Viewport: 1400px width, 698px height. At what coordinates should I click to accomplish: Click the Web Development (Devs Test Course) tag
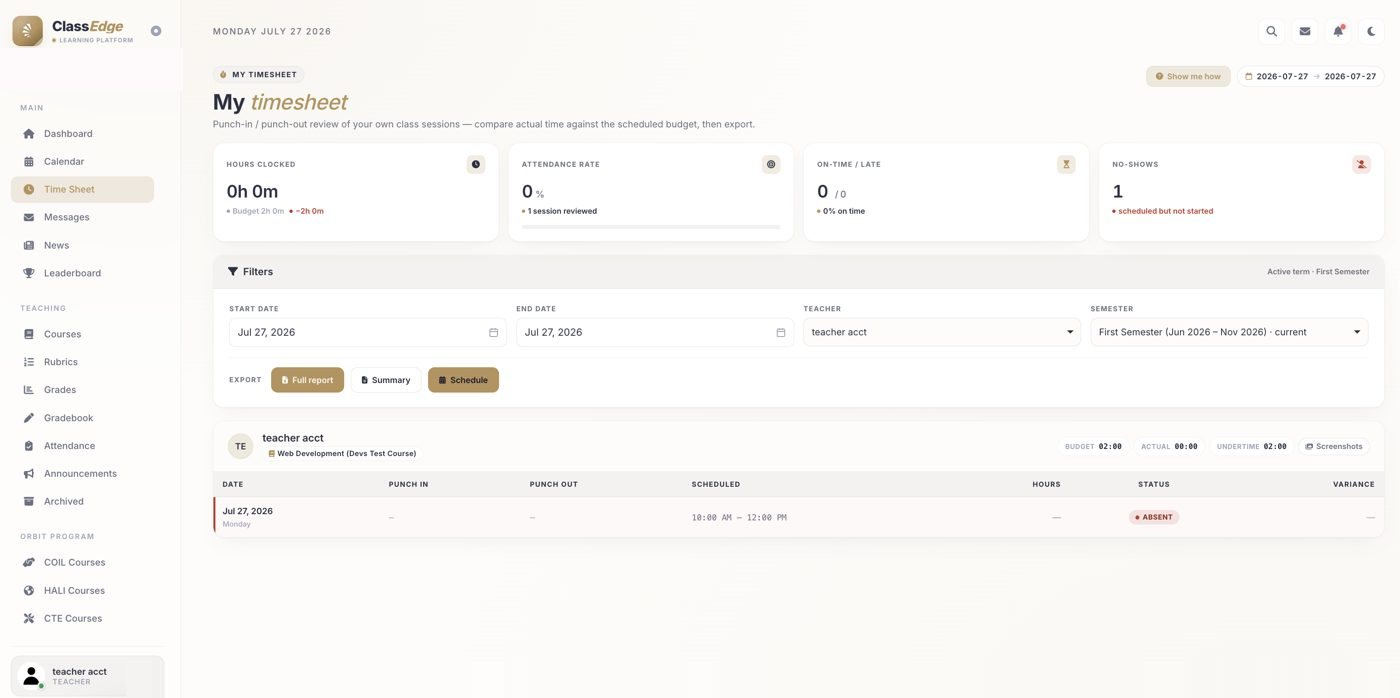tap(342, 454)
